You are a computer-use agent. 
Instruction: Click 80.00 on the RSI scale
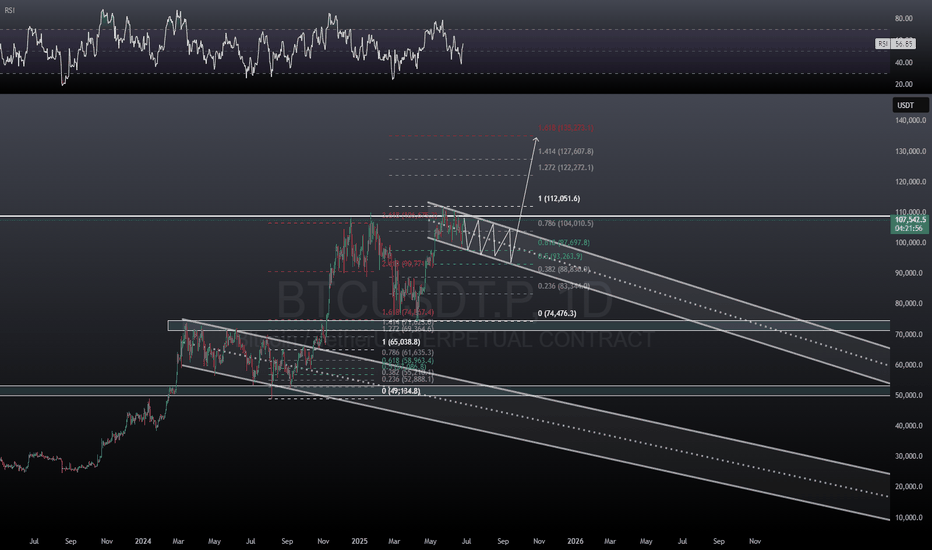coord(903,18)
